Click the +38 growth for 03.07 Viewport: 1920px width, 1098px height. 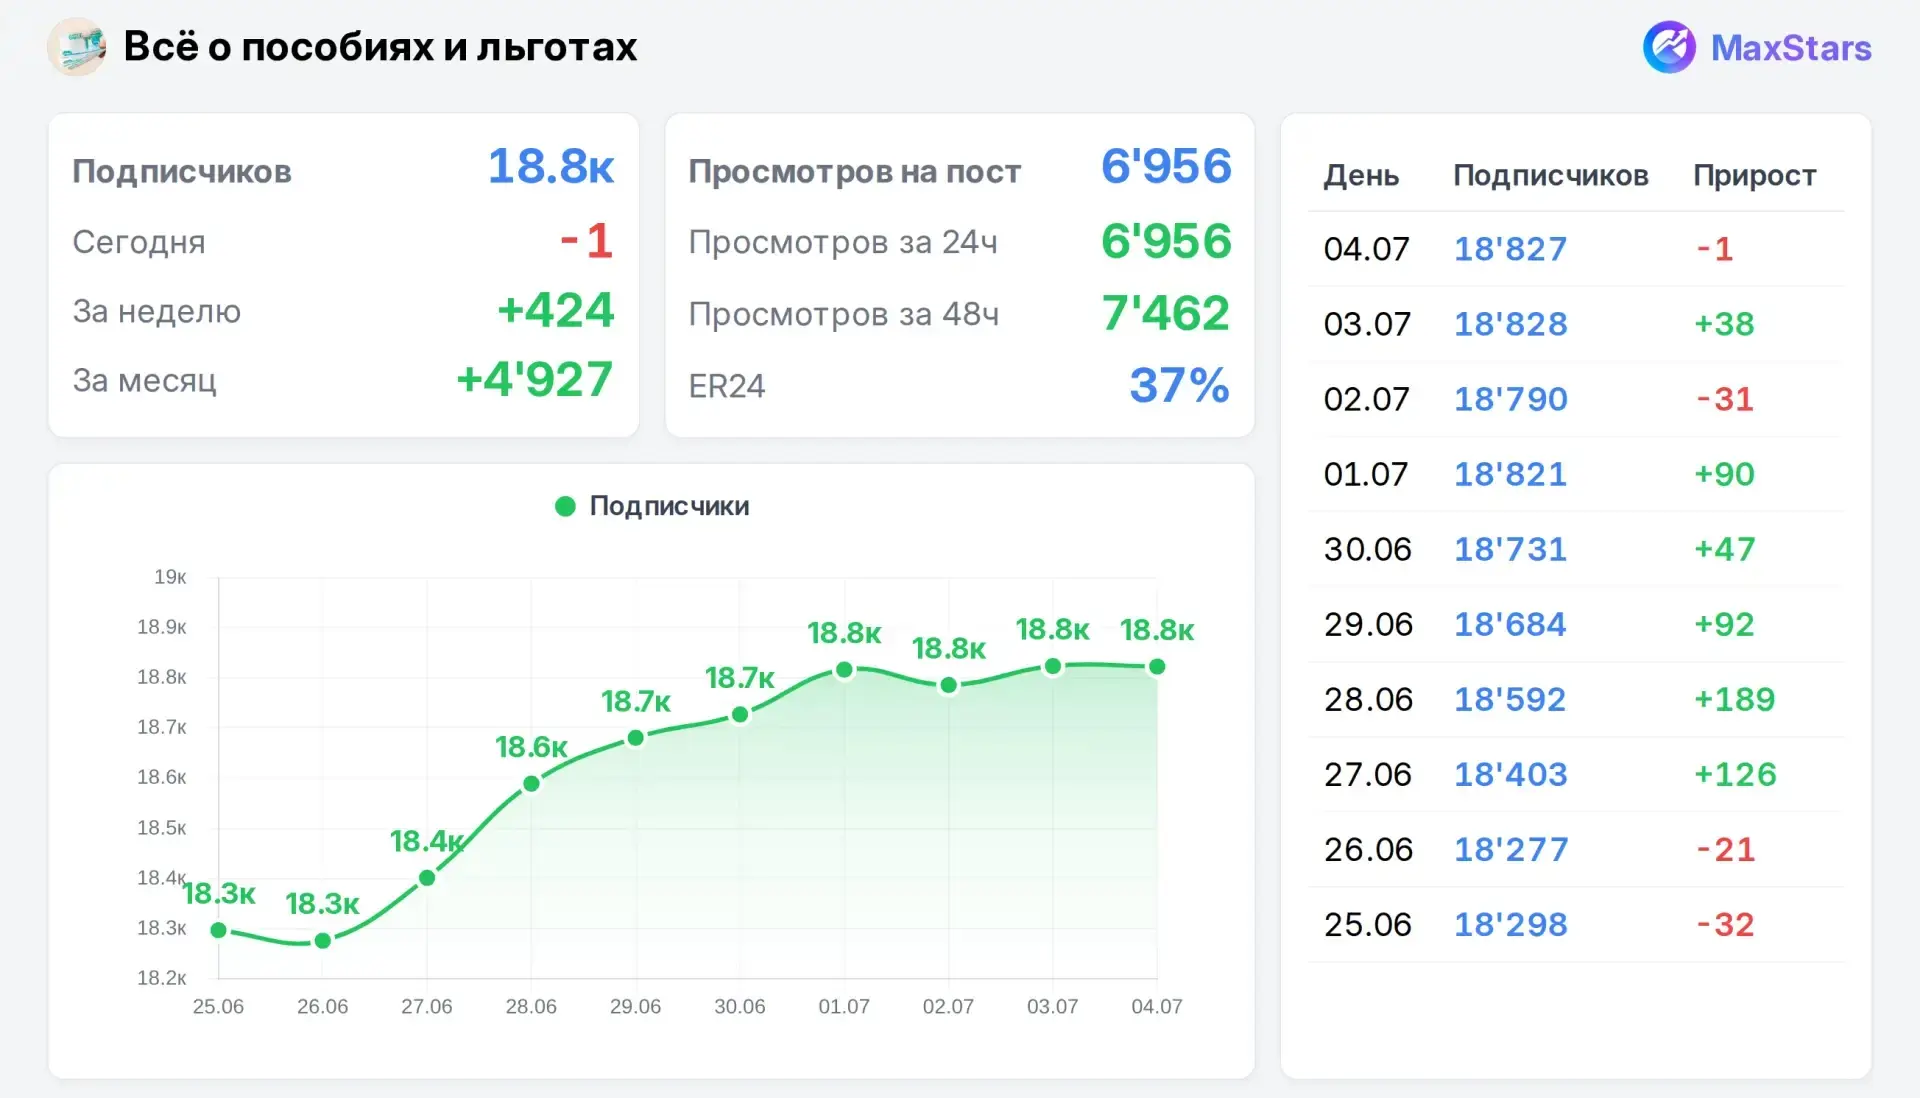pyautogui.click(x=1724, y=324)
